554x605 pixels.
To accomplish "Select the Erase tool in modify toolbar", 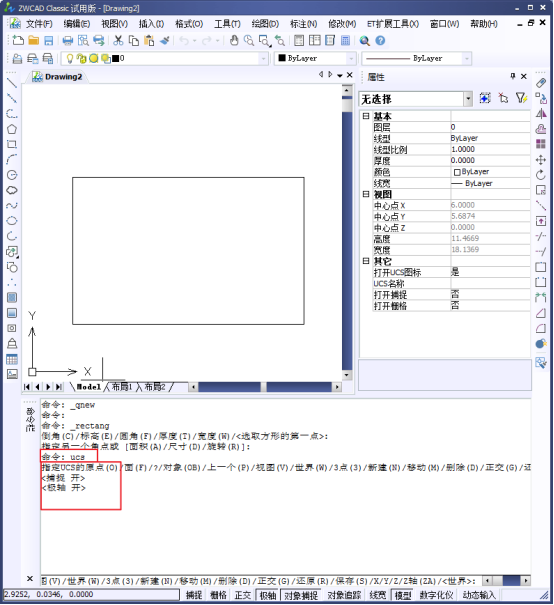I will point(541,83).
